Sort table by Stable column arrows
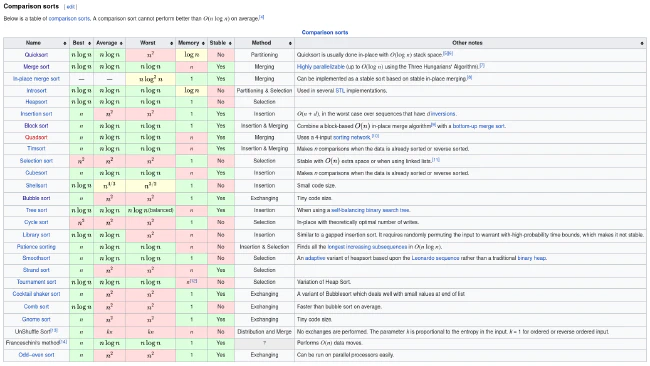Screen dimensions: 650x366 click(230, 43)
